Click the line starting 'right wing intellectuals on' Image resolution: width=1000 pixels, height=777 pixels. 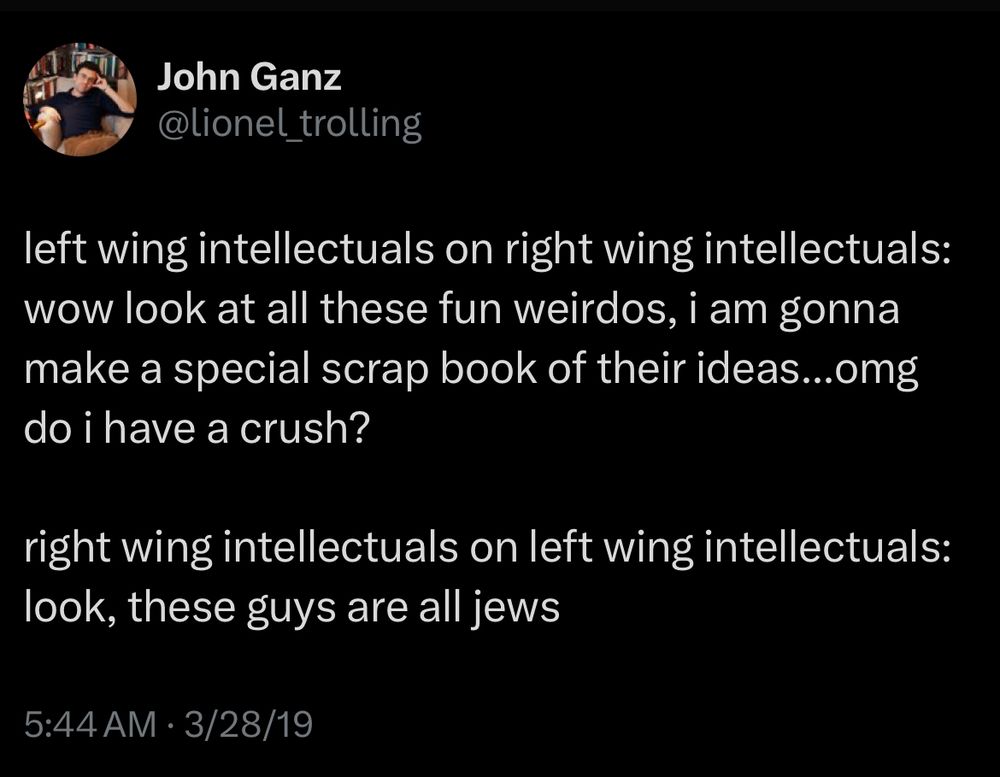click(488, 548)
